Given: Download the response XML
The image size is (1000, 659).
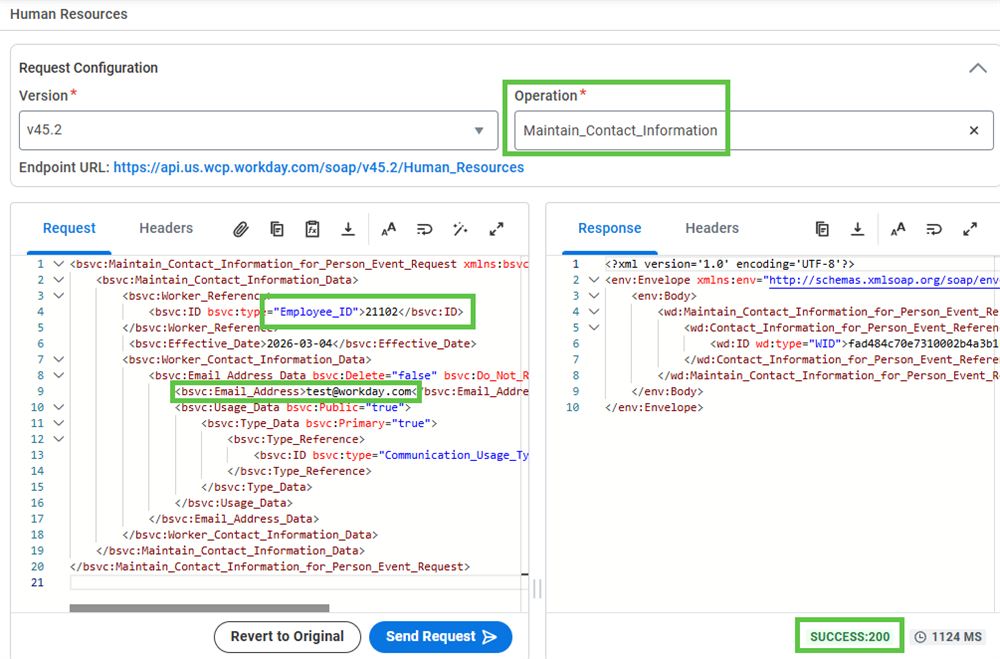Looking at the screenshot, I should 858,229.
